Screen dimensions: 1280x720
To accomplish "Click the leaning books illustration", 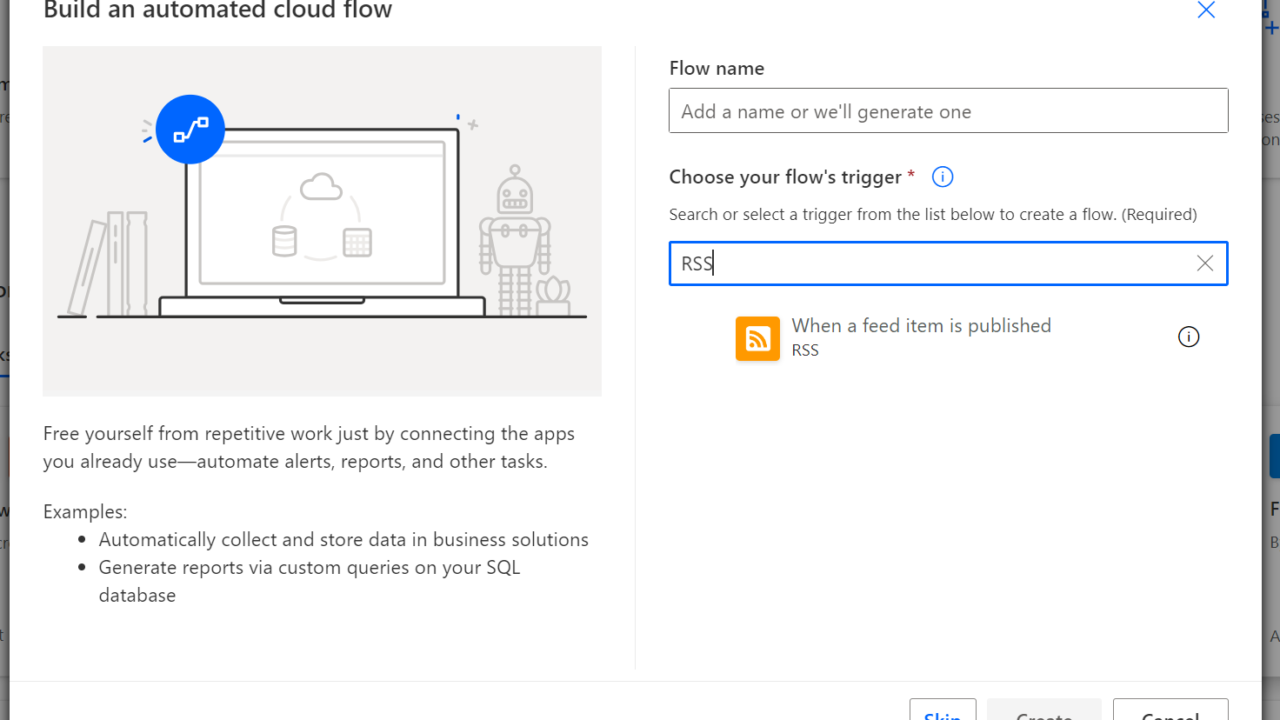I will 108,263.
